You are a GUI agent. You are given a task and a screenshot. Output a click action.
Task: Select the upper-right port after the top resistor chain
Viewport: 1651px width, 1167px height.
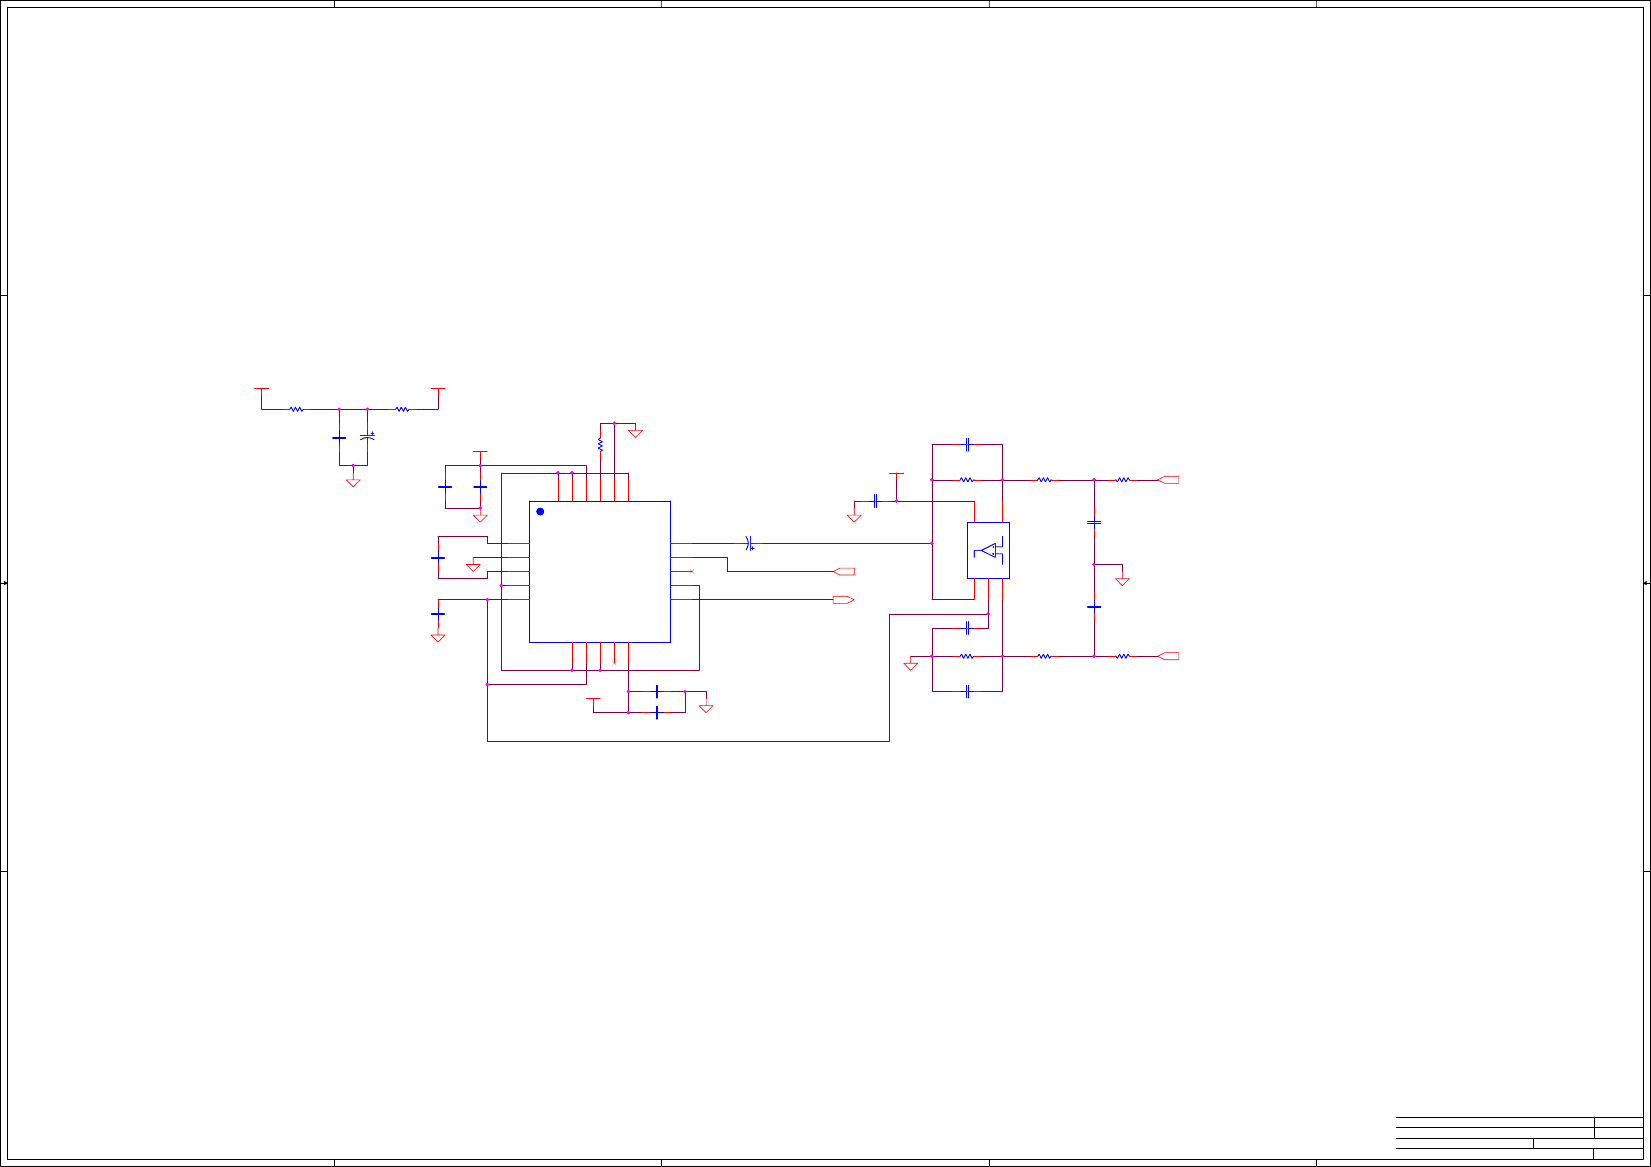1168,480
